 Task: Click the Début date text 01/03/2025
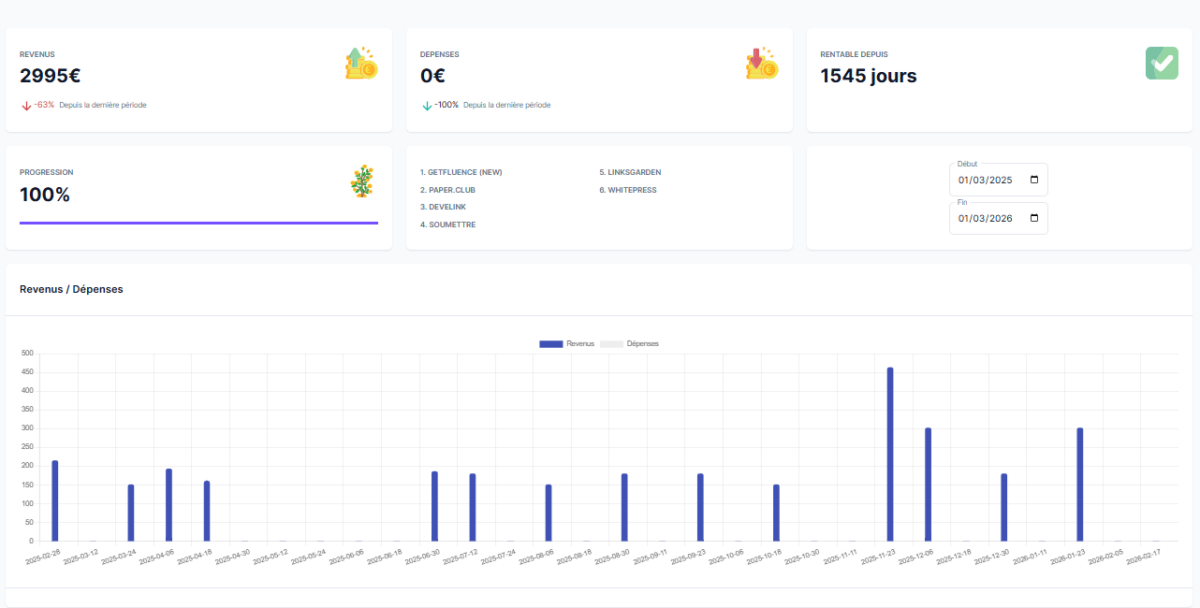[985, 181]
